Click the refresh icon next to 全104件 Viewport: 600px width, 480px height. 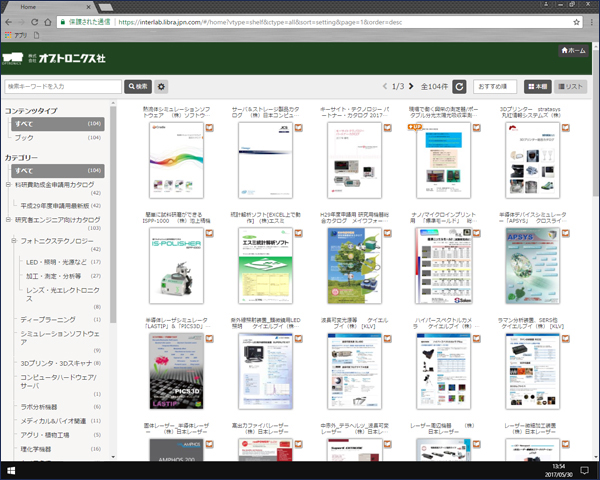(x=459, y=87)
